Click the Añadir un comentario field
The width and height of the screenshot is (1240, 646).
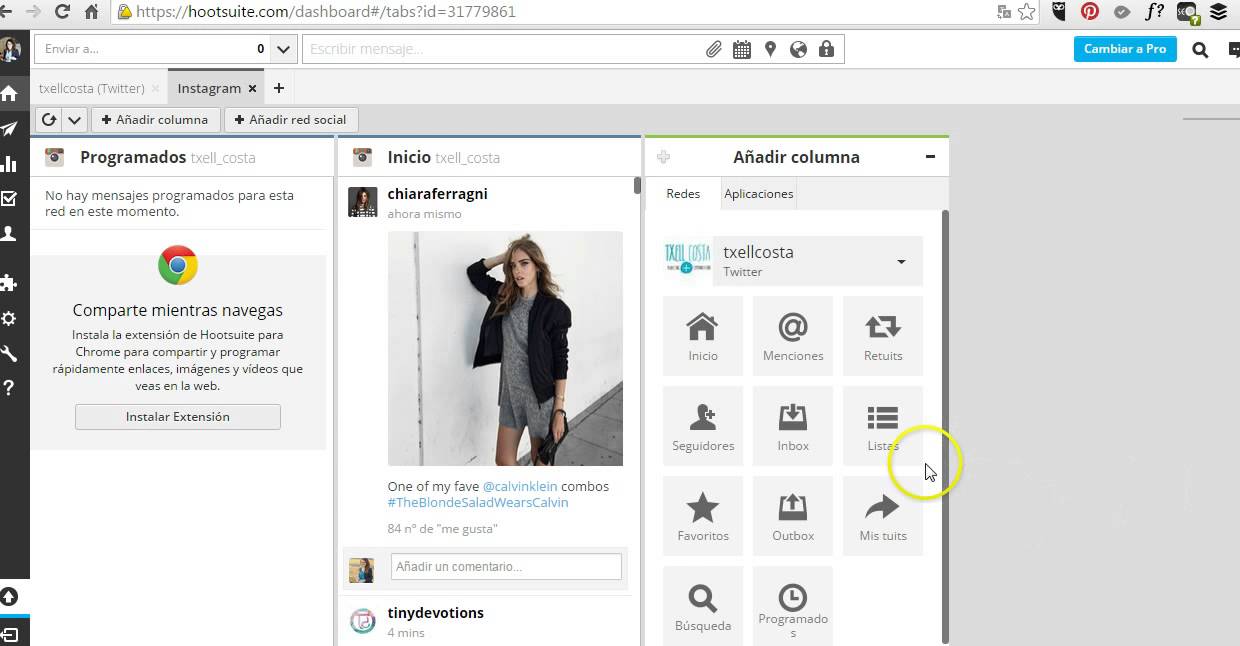(506, 567)
